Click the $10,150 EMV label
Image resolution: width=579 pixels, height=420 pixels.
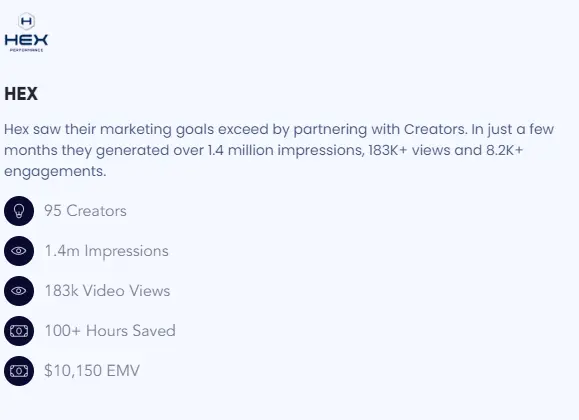coord(92,371)
